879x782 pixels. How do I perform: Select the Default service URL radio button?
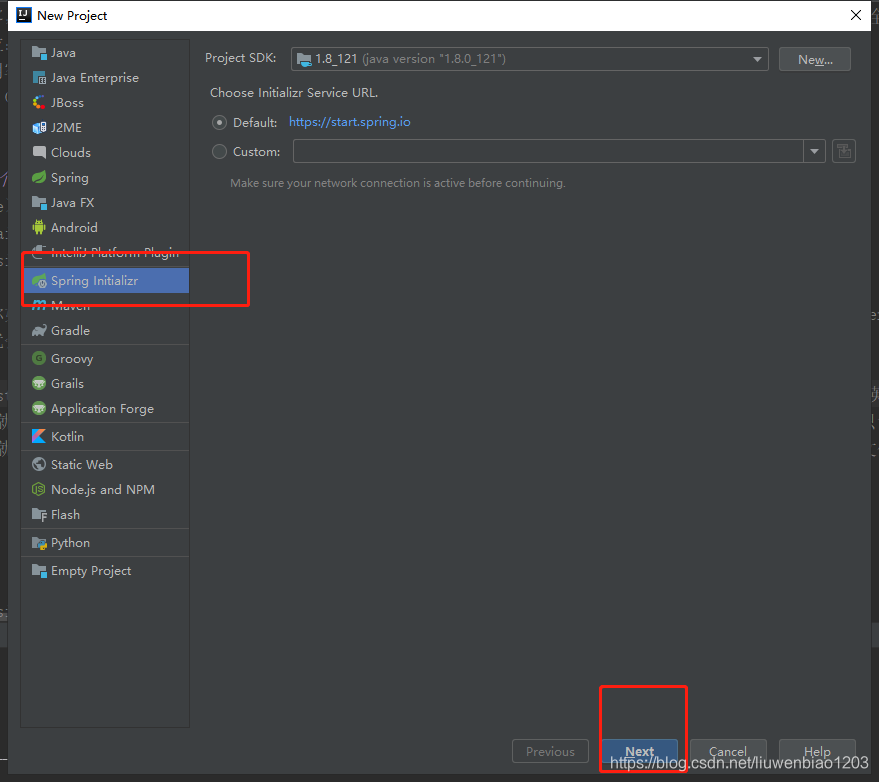219,122
